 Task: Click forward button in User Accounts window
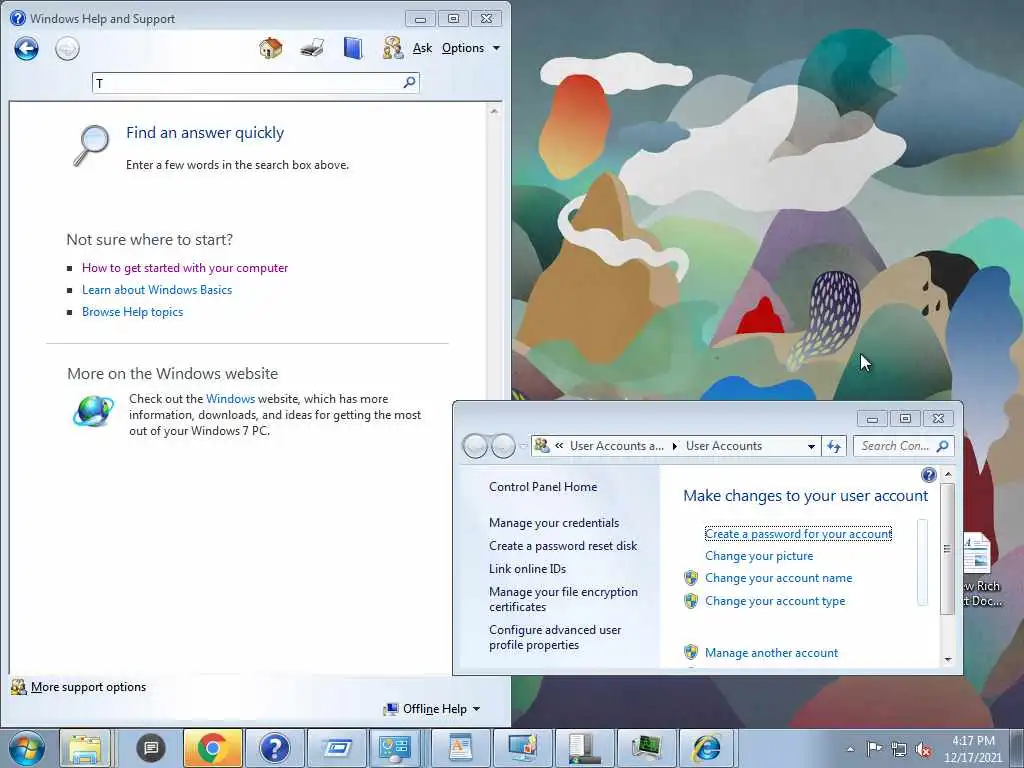503,446
